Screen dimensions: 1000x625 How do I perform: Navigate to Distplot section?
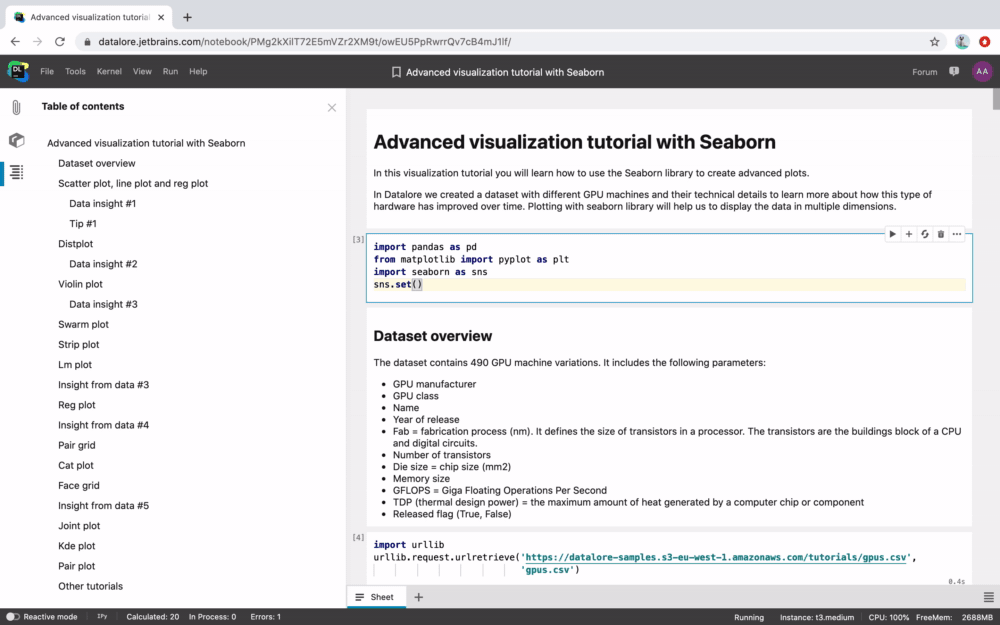pyautogui.click(x=75, y=244)
